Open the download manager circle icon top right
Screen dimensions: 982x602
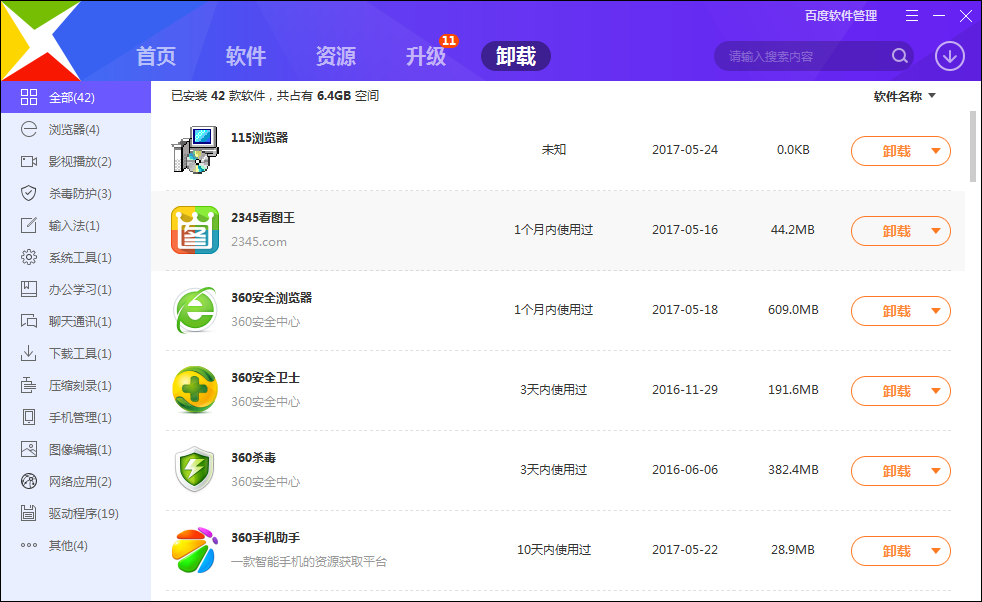949,56
